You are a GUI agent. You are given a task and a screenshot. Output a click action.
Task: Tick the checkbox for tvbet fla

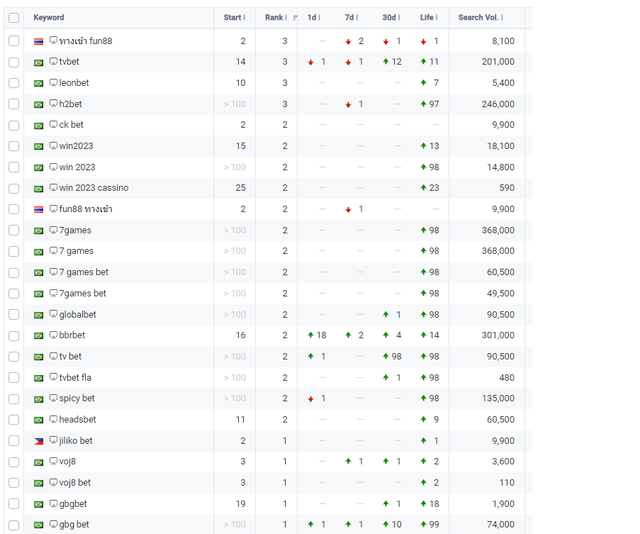click(13, 378)
